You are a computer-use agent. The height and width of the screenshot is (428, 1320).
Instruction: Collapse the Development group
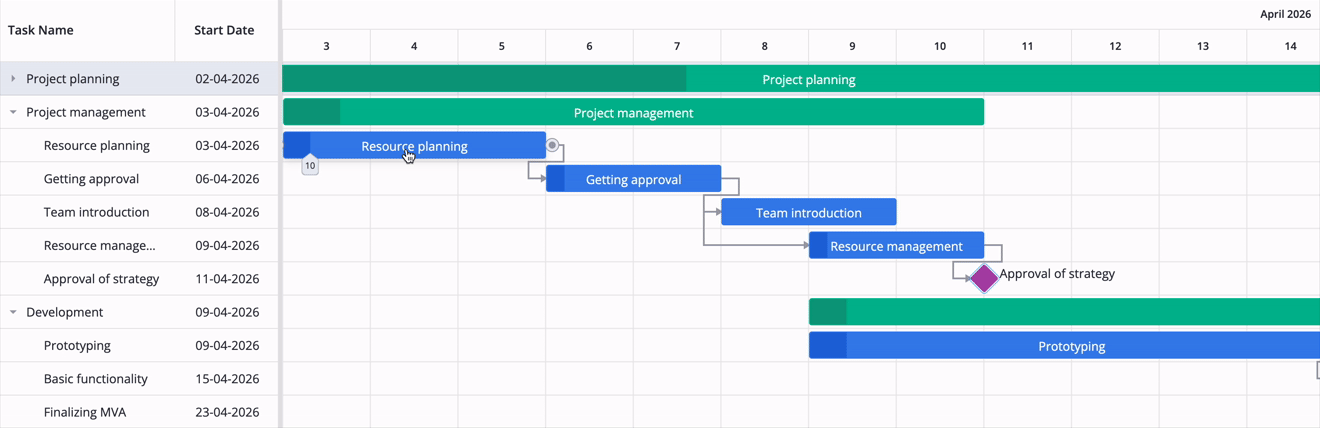(x=13, y=312)
